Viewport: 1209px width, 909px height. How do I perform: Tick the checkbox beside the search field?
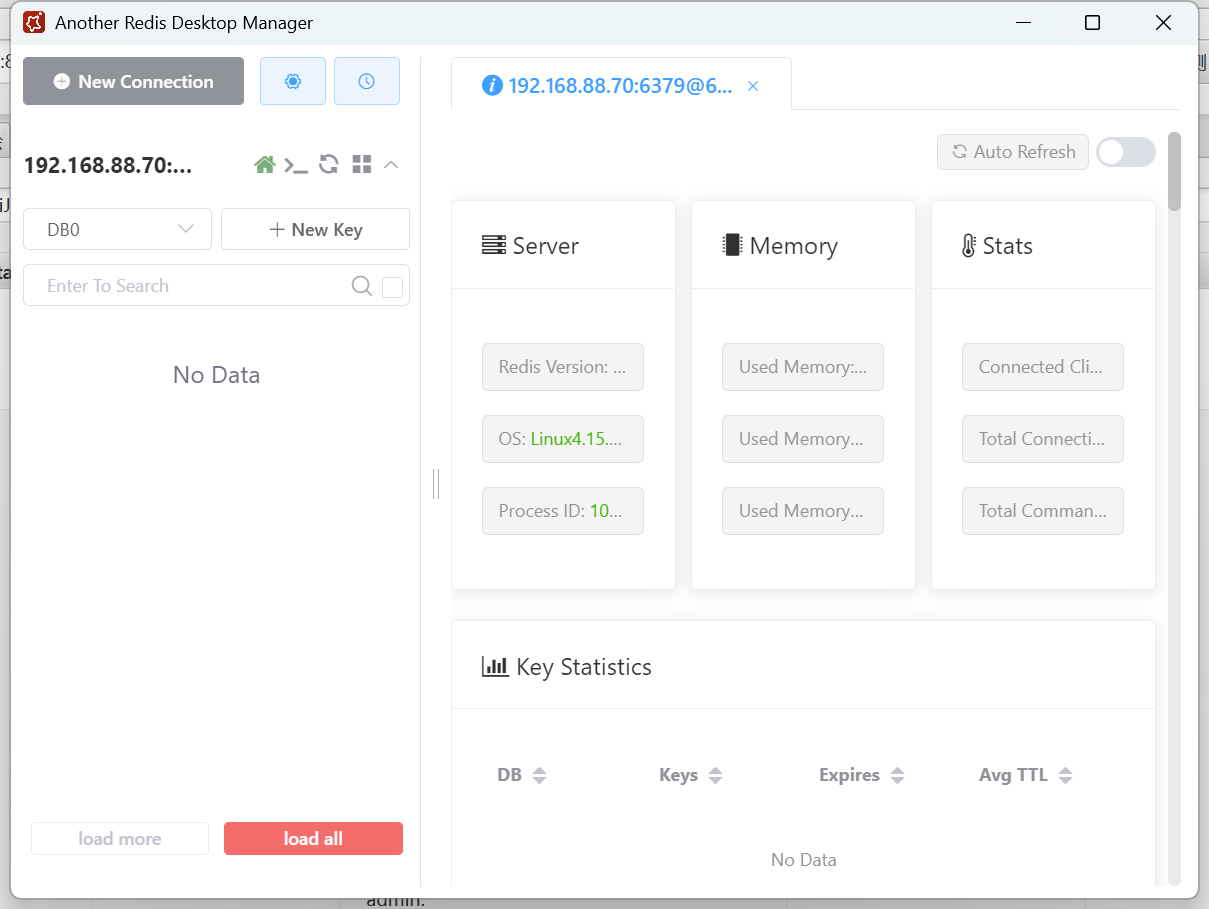click(393, 287)
